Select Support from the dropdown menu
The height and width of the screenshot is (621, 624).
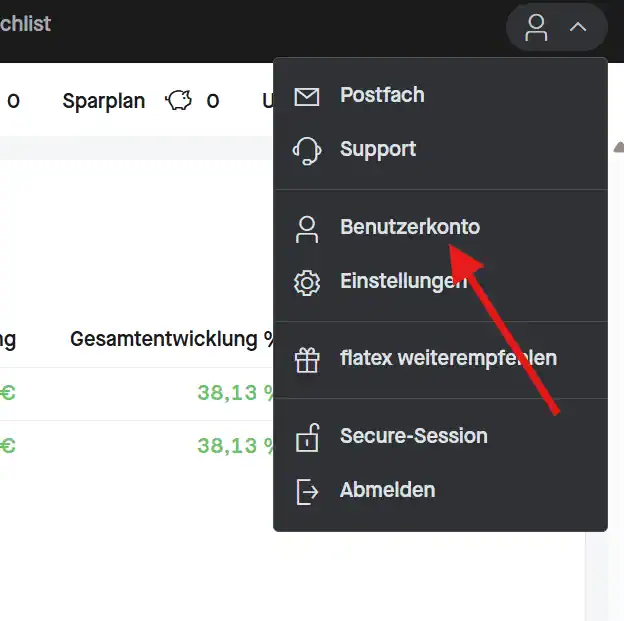[378, 150]
